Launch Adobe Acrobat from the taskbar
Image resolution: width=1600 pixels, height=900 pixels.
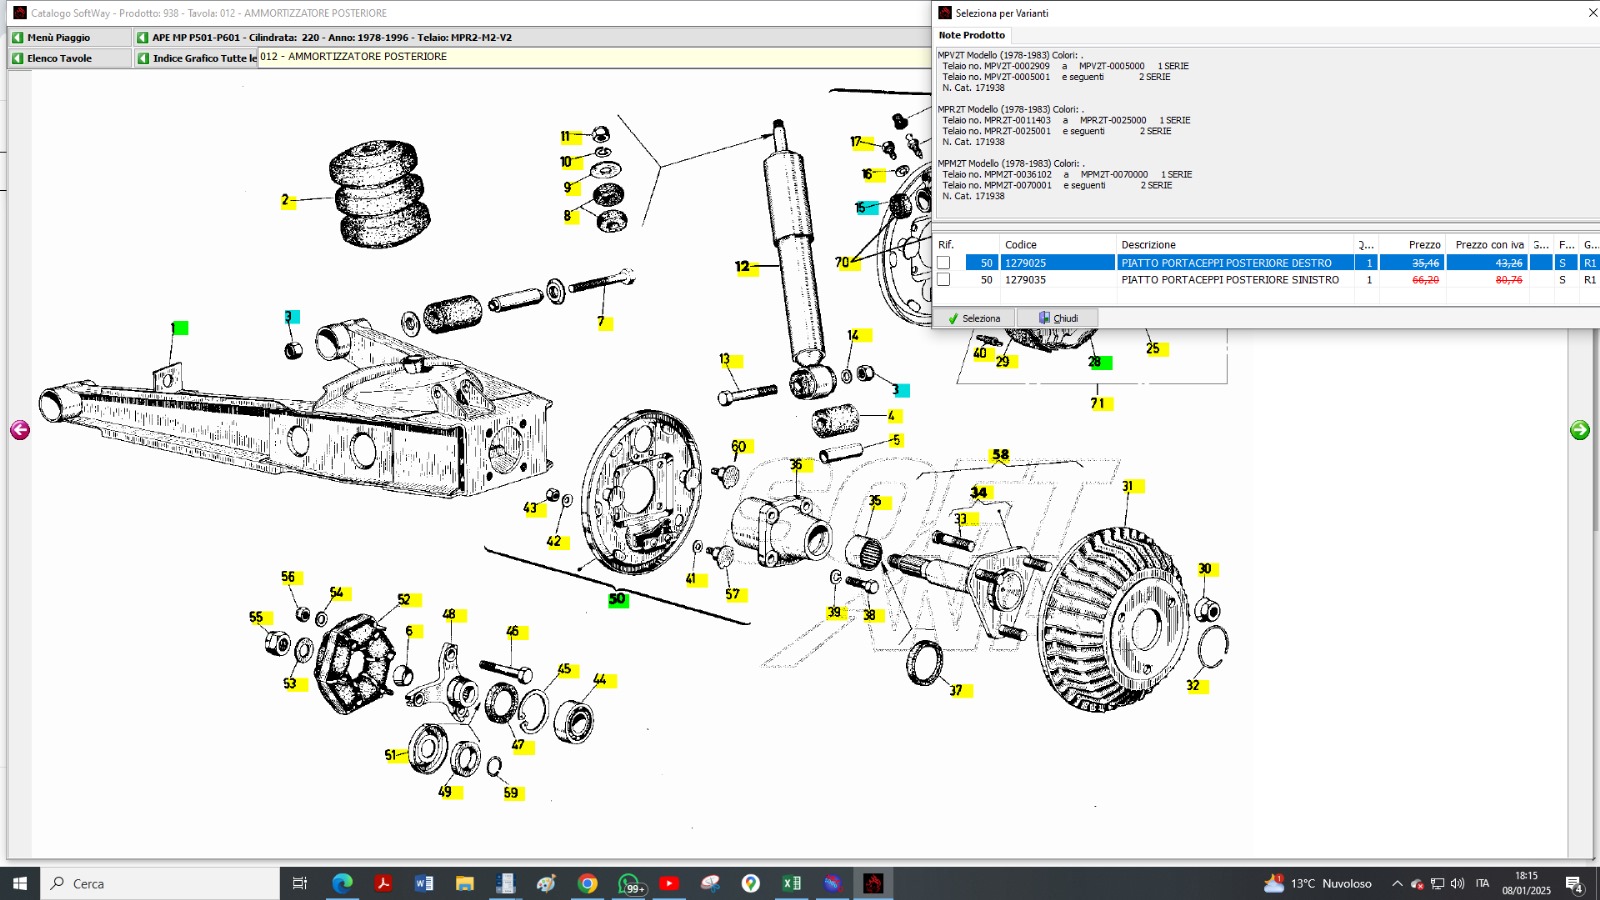[x=382, y=884]
